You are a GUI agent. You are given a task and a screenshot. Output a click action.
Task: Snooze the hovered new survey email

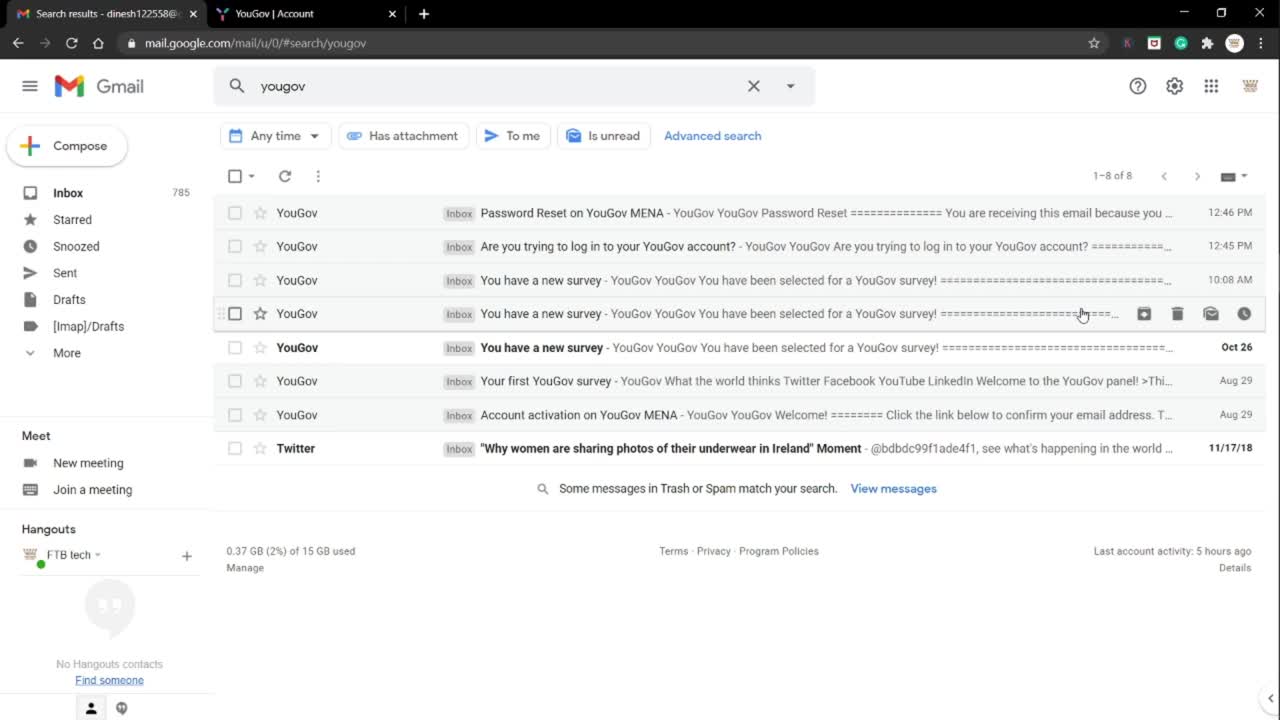point(1244,314)
